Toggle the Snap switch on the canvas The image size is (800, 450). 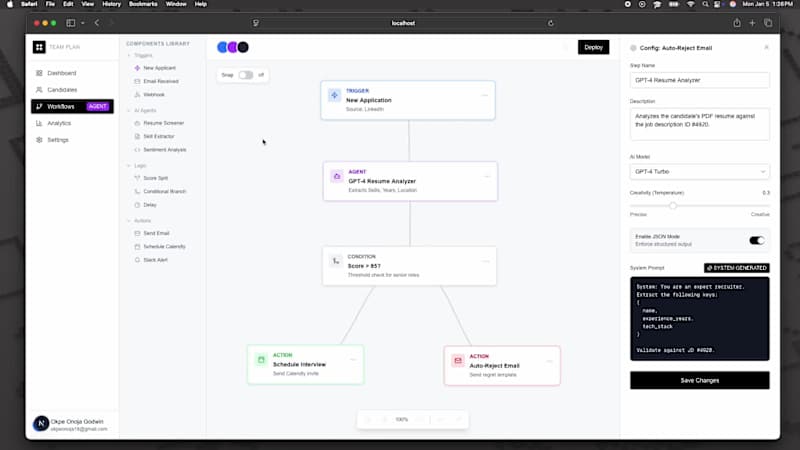(x=246, y=75)
